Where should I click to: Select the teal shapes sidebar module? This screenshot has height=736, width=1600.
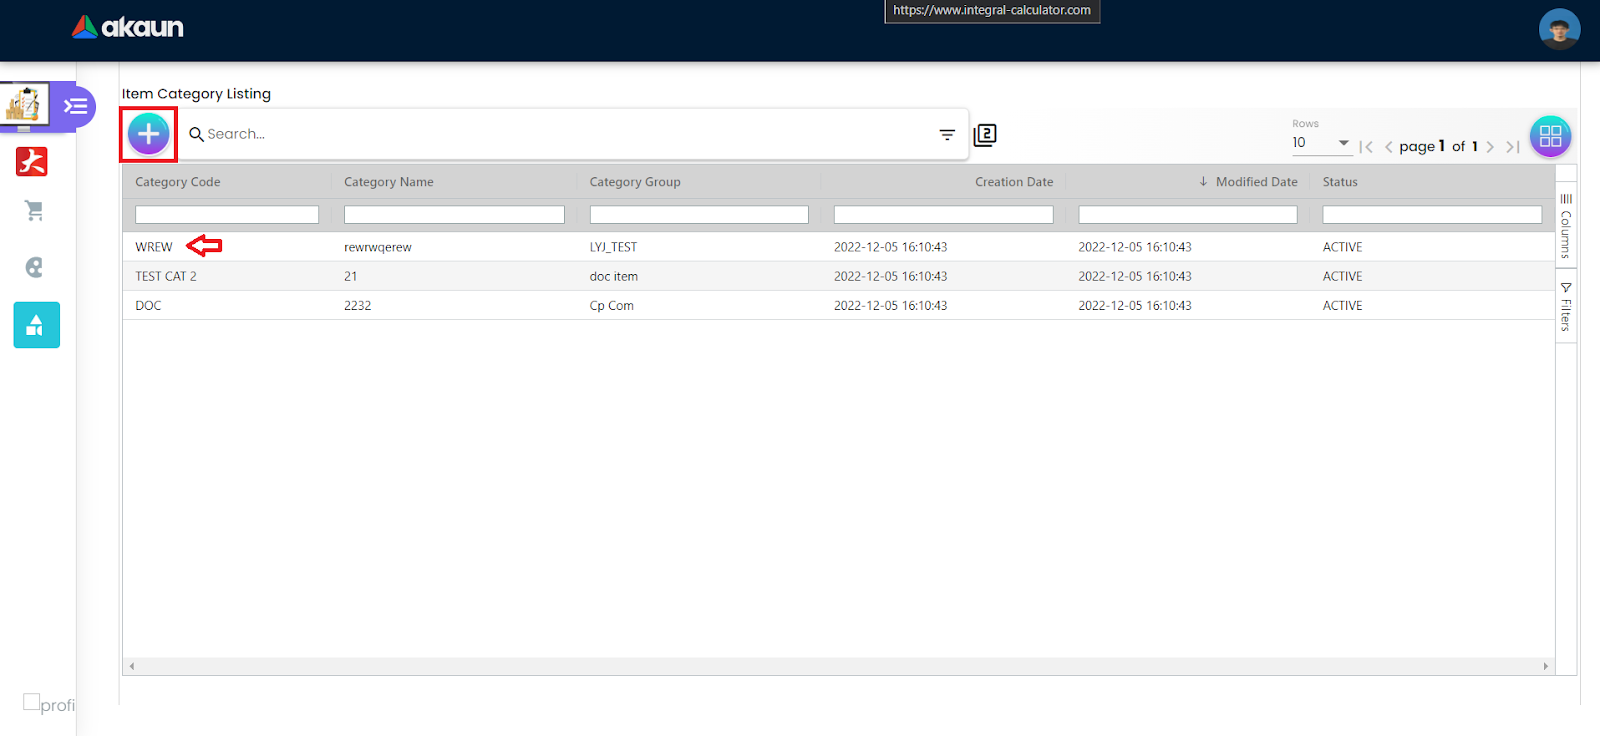pos(36,325)
